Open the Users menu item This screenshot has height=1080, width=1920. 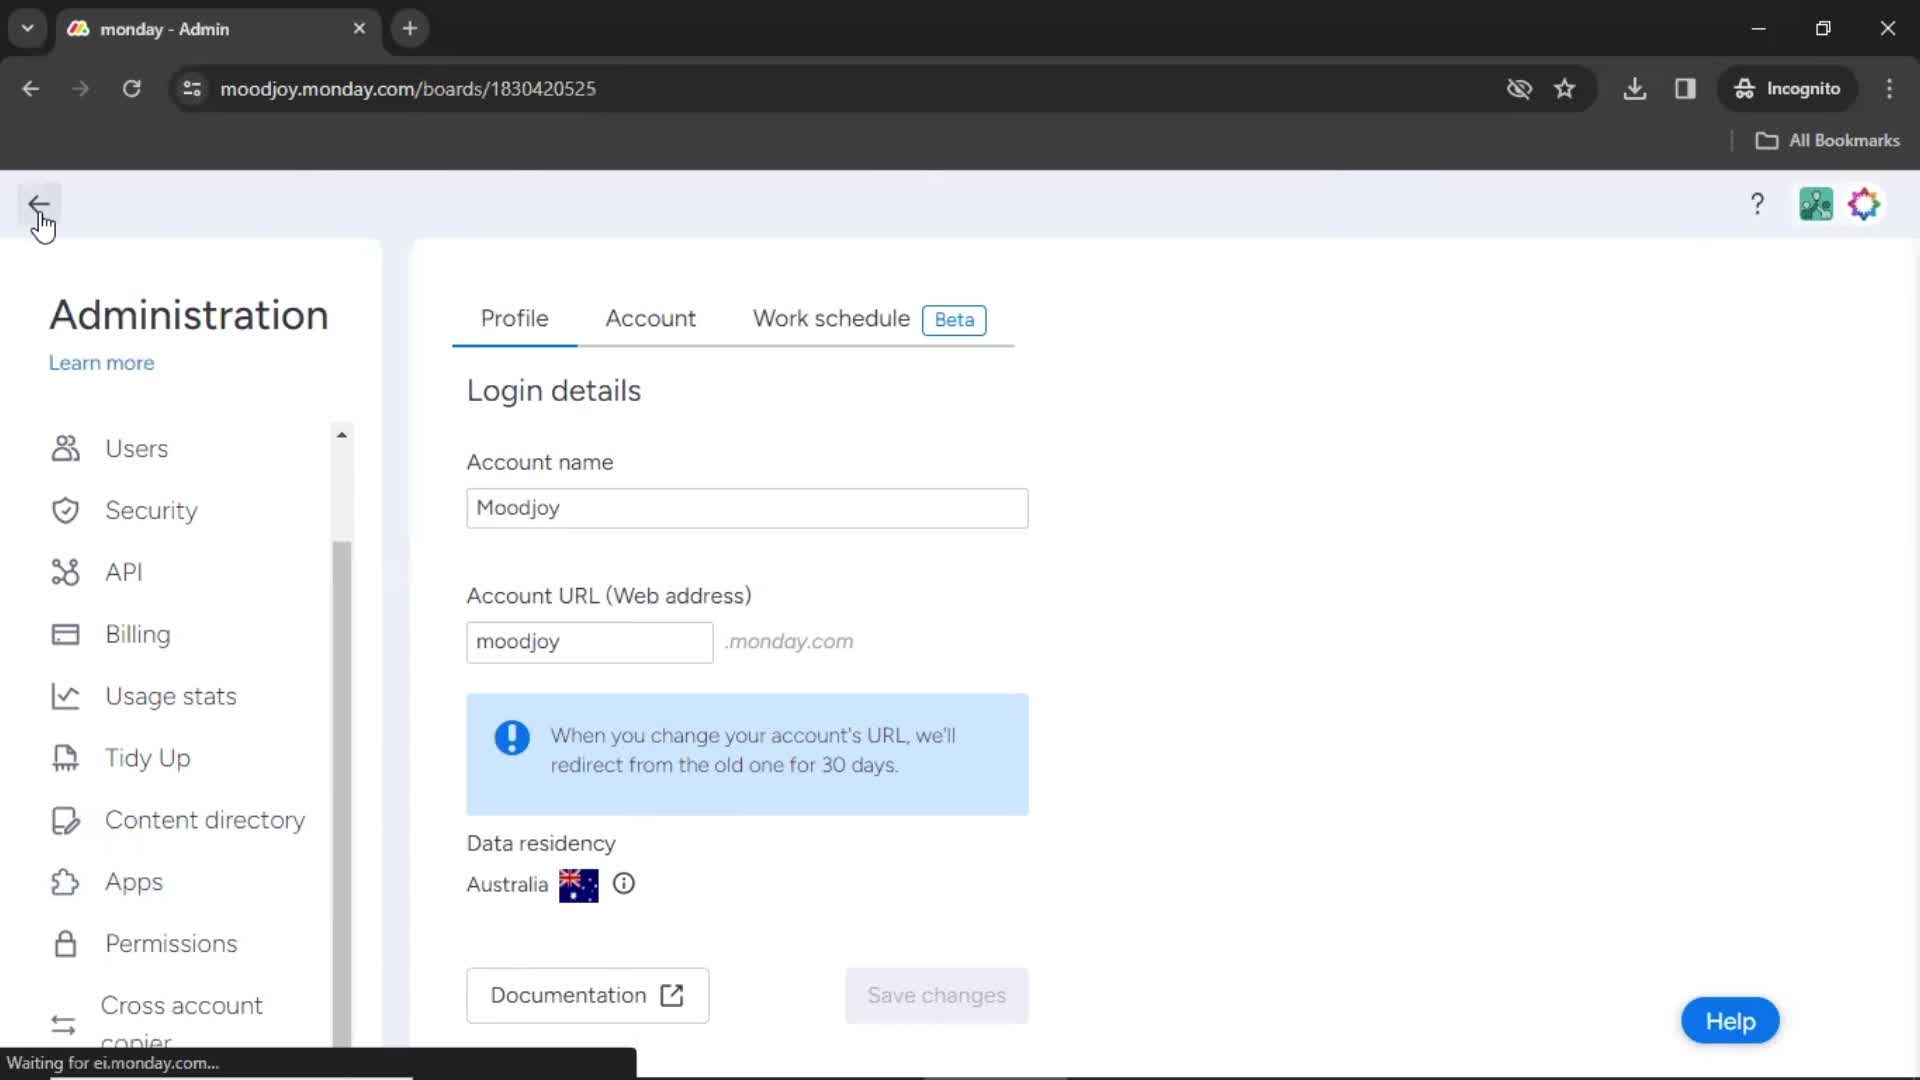coord(137,449)
